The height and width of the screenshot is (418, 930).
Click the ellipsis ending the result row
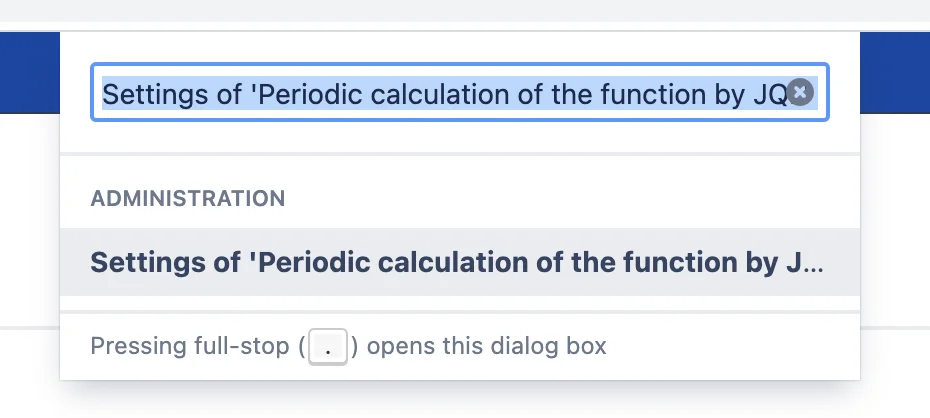[x=814, y=268]
